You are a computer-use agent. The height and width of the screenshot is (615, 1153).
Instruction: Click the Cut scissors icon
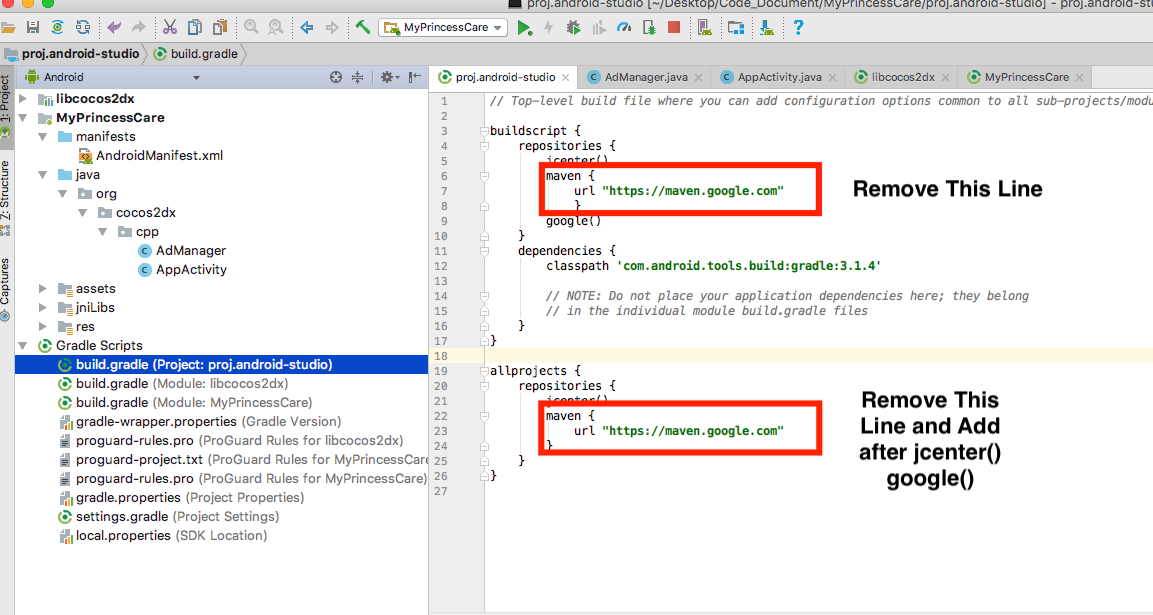pos(169,28)
